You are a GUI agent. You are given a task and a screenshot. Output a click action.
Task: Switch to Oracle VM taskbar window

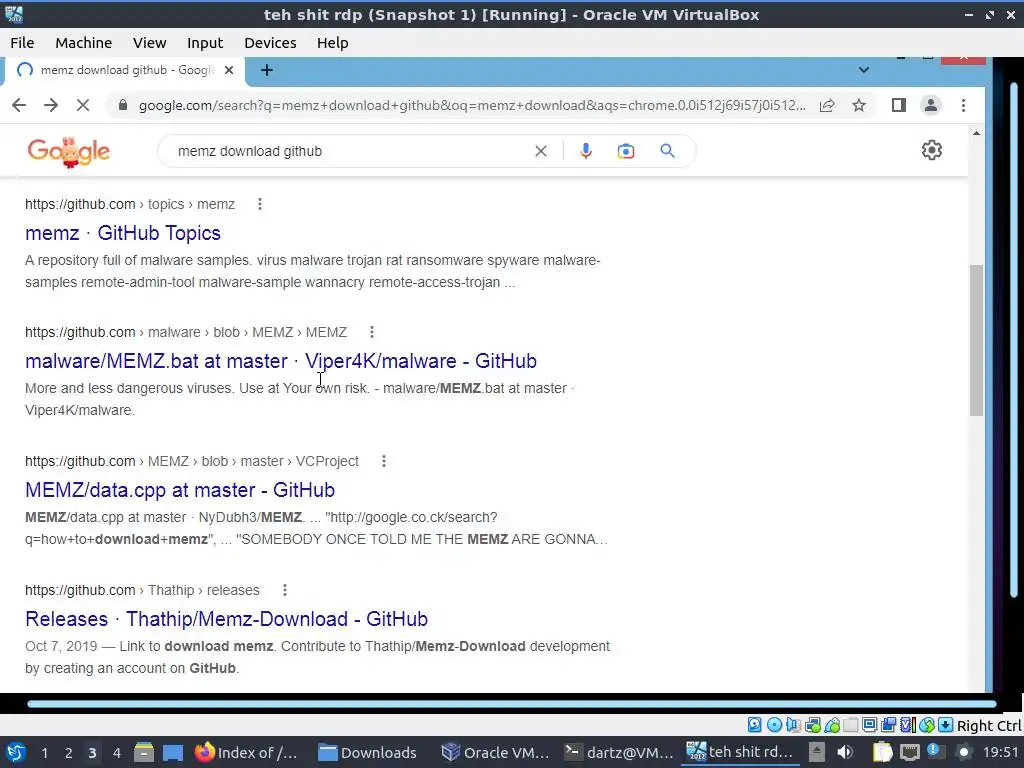point(496,752)
